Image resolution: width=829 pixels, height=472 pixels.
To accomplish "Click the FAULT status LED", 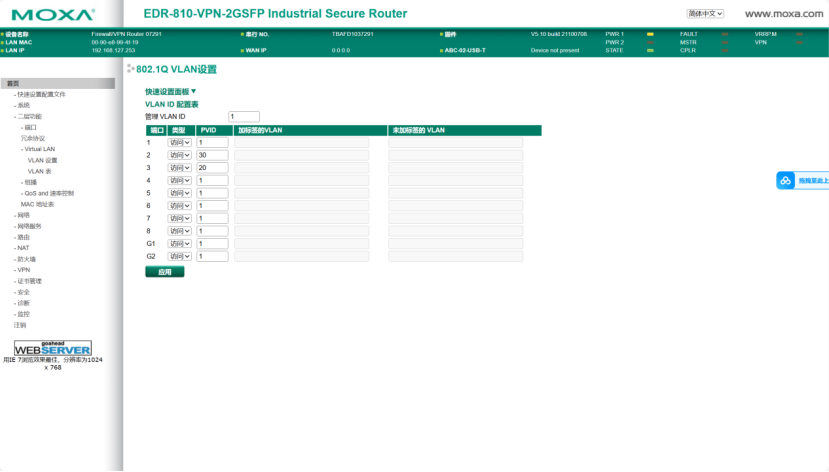I will point(725,34).
